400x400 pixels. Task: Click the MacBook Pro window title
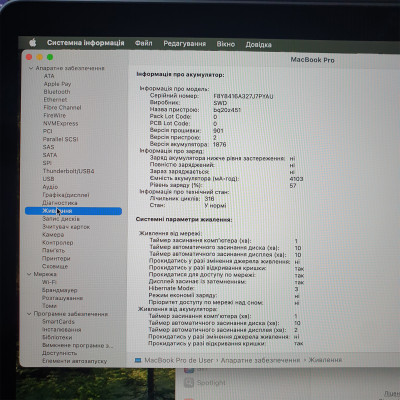312,60
